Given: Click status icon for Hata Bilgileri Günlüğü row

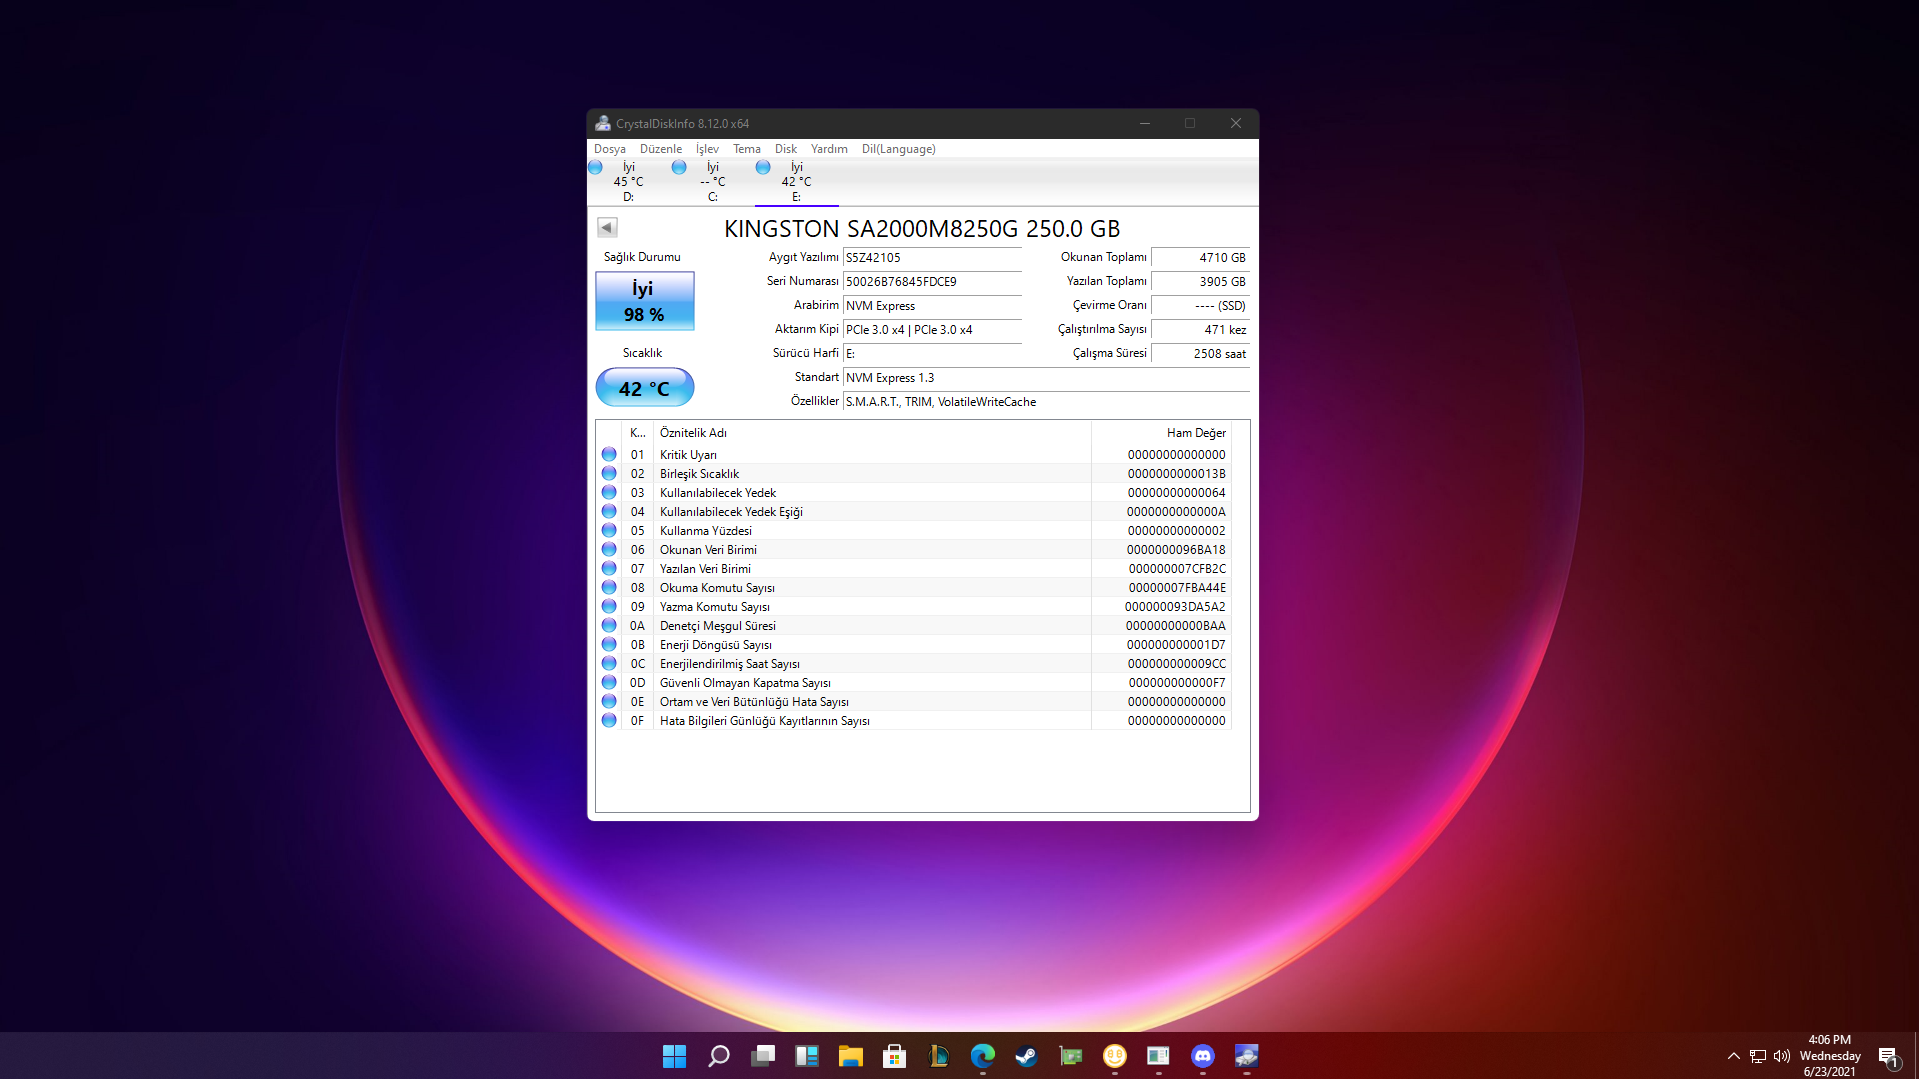Looking at the screenshot, I should coord(609,720).
